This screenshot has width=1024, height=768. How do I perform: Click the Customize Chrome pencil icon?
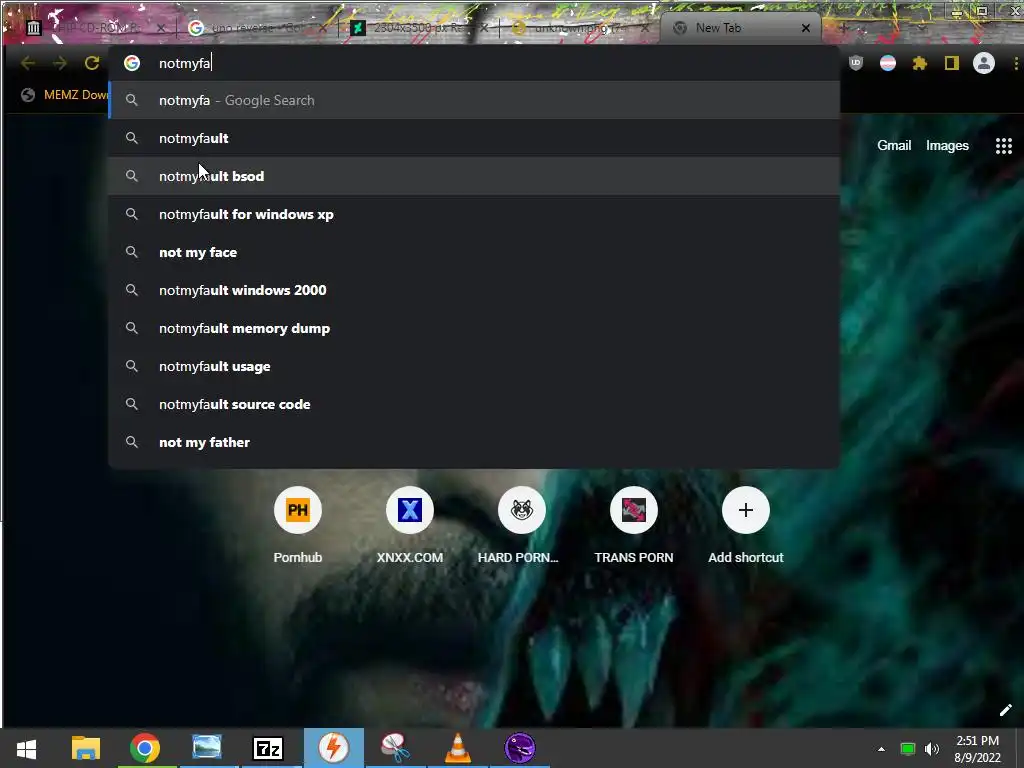click(1005, 710)
